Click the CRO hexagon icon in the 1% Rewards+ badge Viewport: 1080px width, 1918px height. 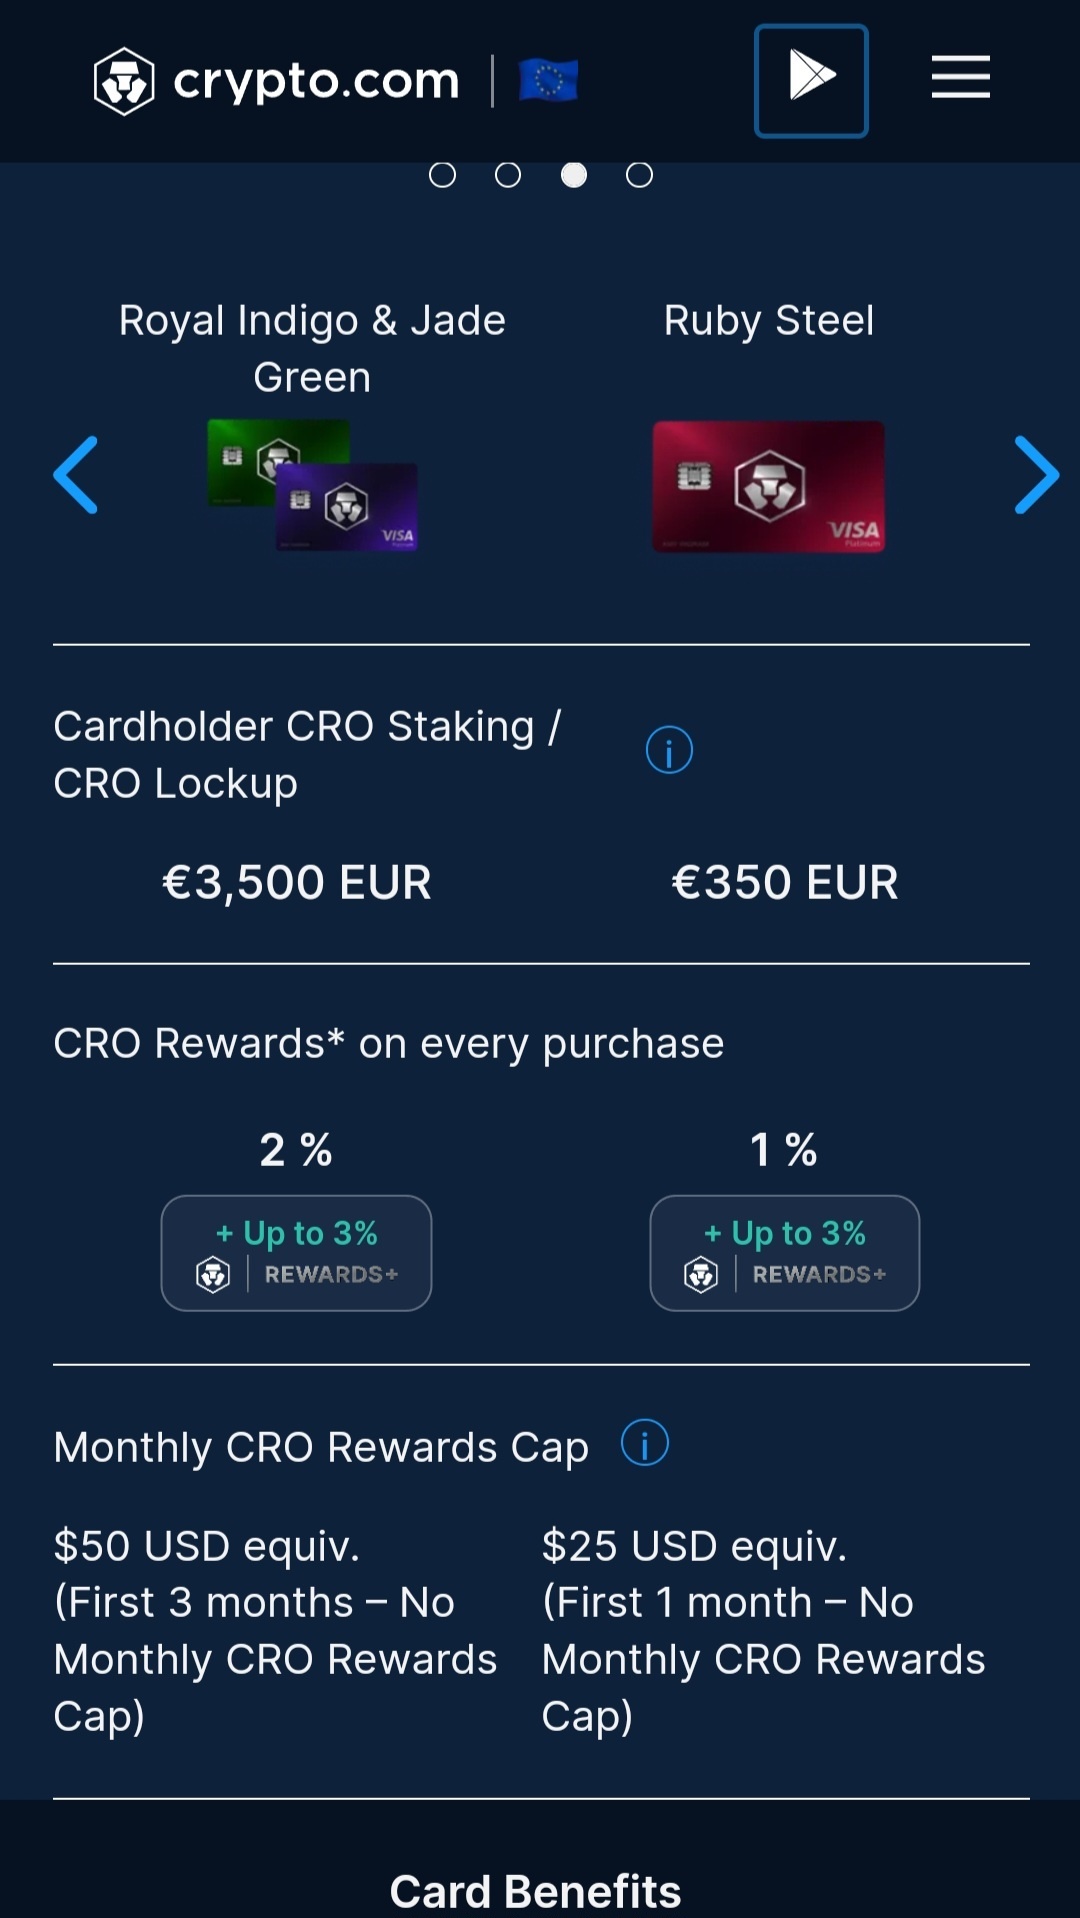(701, 1273)
